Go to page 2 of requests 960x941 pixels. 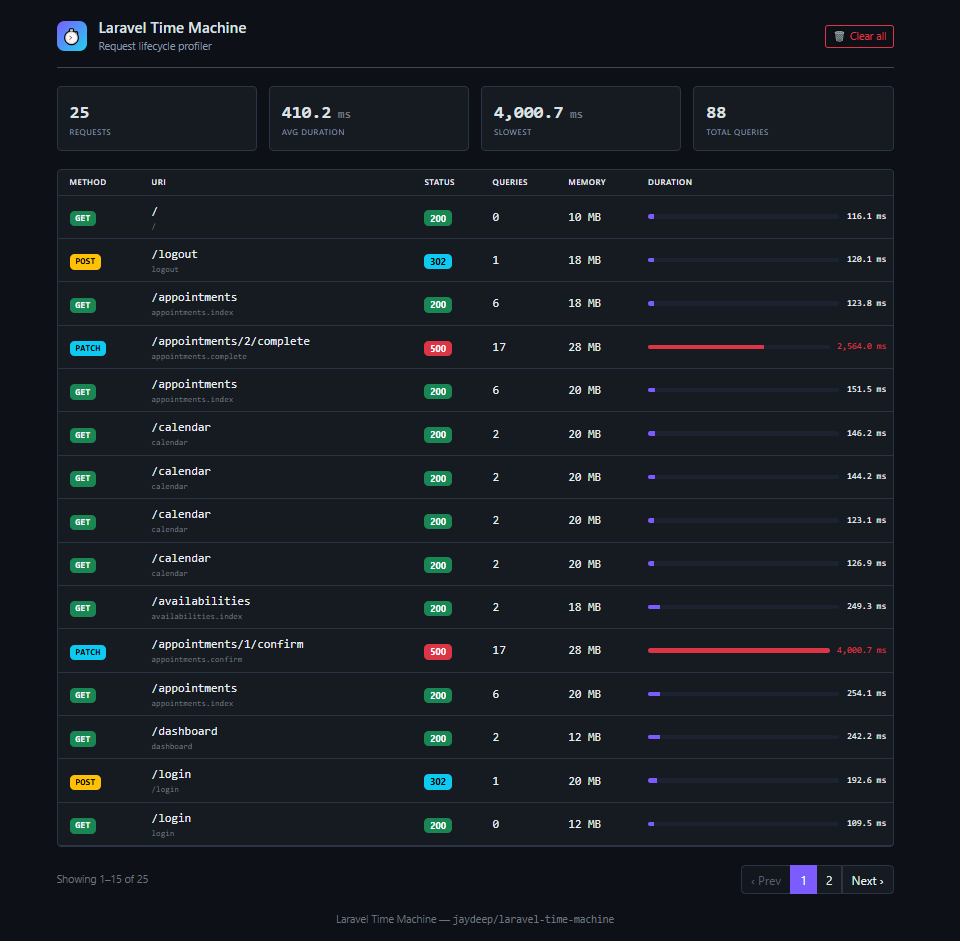click(x=829, y=880)
